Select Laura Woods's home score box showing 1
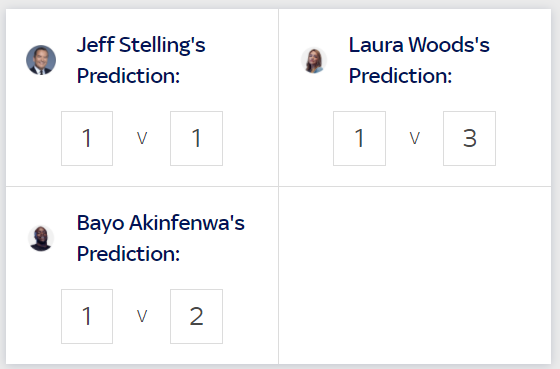560x369 pixels. 359,138
